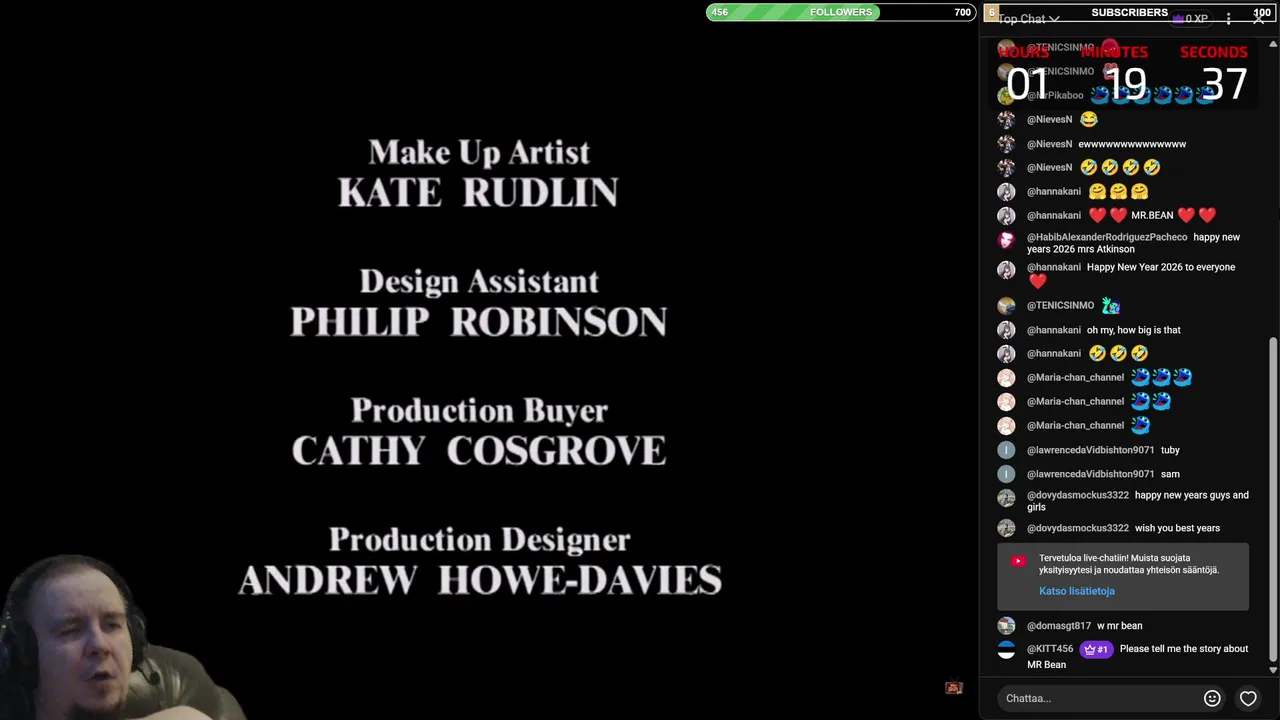Click avatar beside 'oh my, how big is that'
Screen dimensions: 1280x720
tap(1006, 330)
